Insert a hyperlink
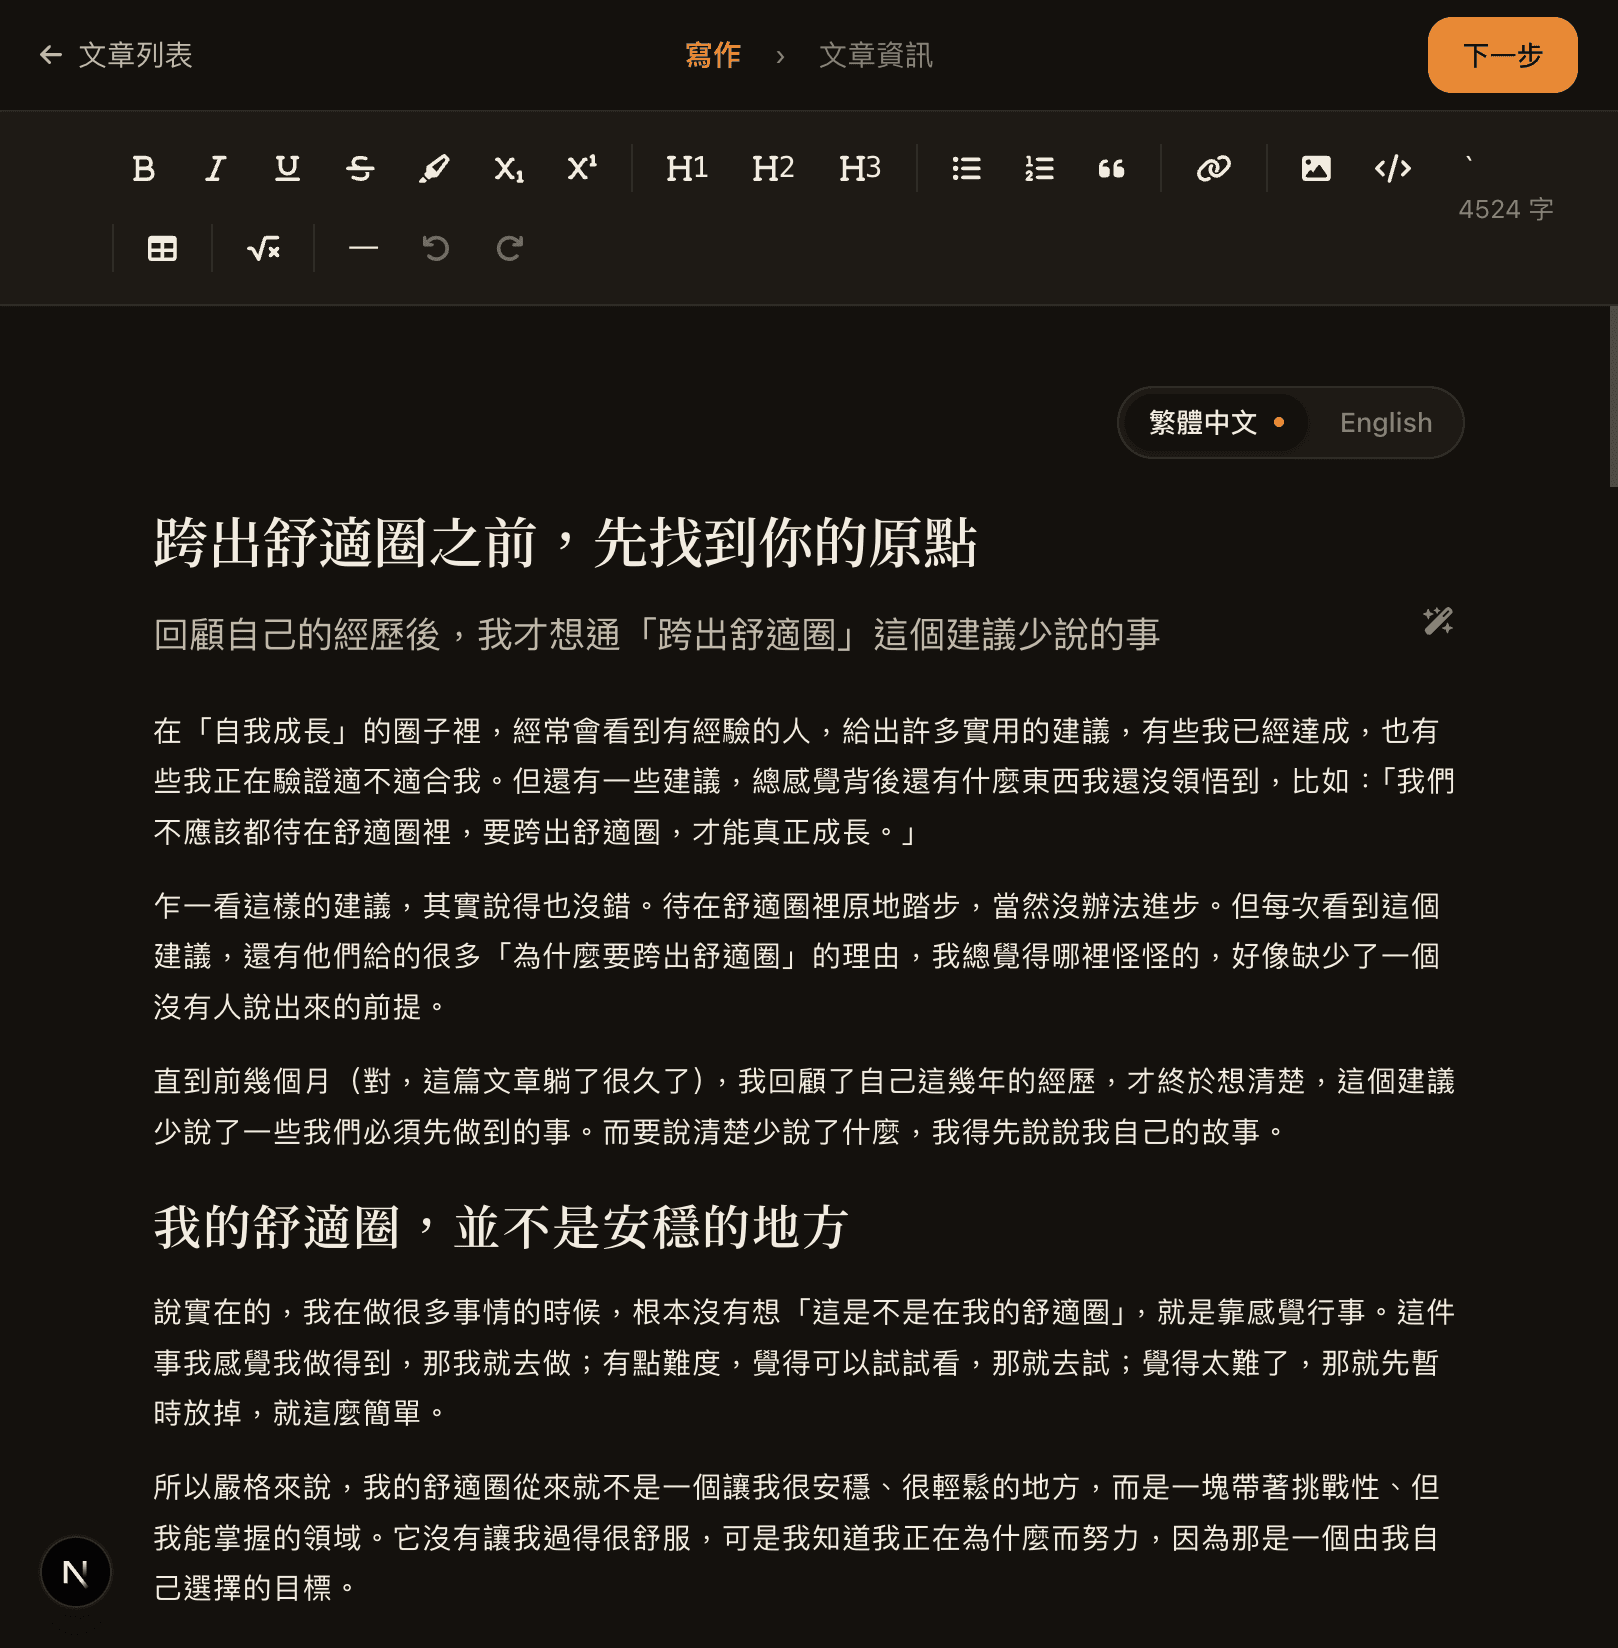This screenshot has height=1648, width=1618. coord(1213,168)
